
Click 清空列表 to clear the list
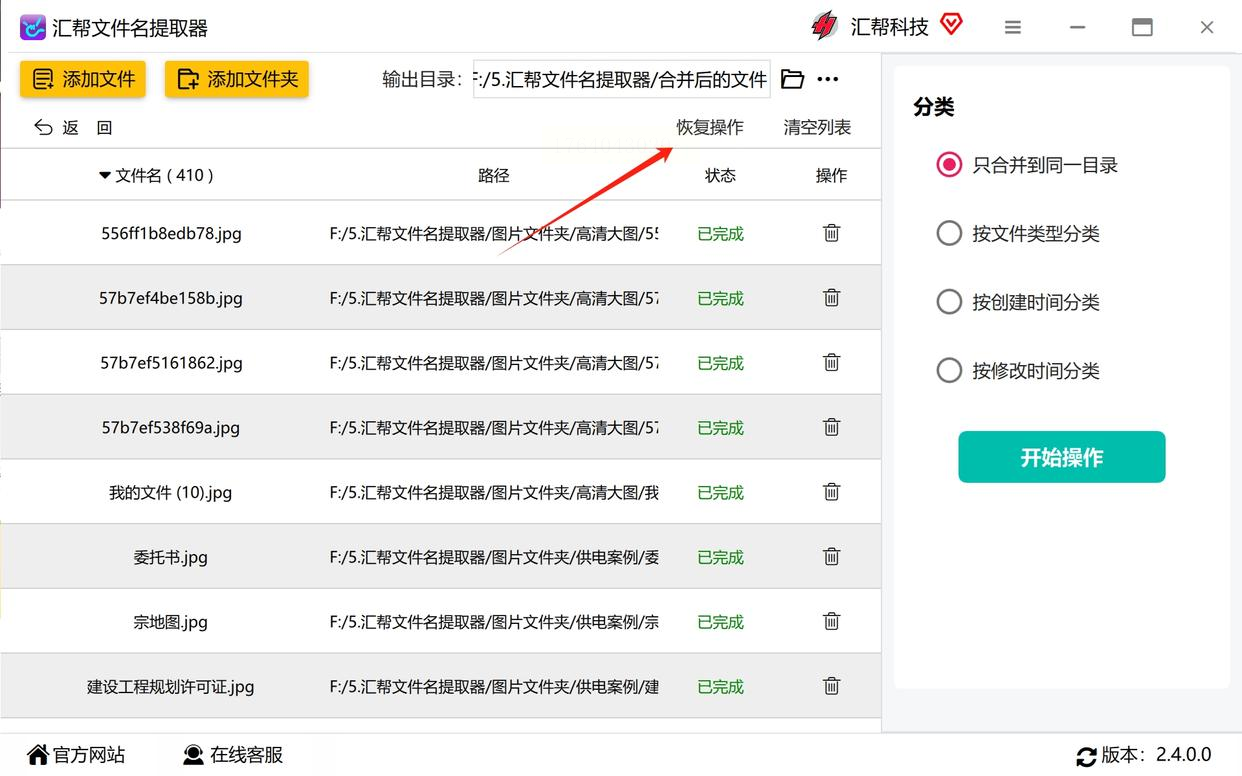(817, 127)
